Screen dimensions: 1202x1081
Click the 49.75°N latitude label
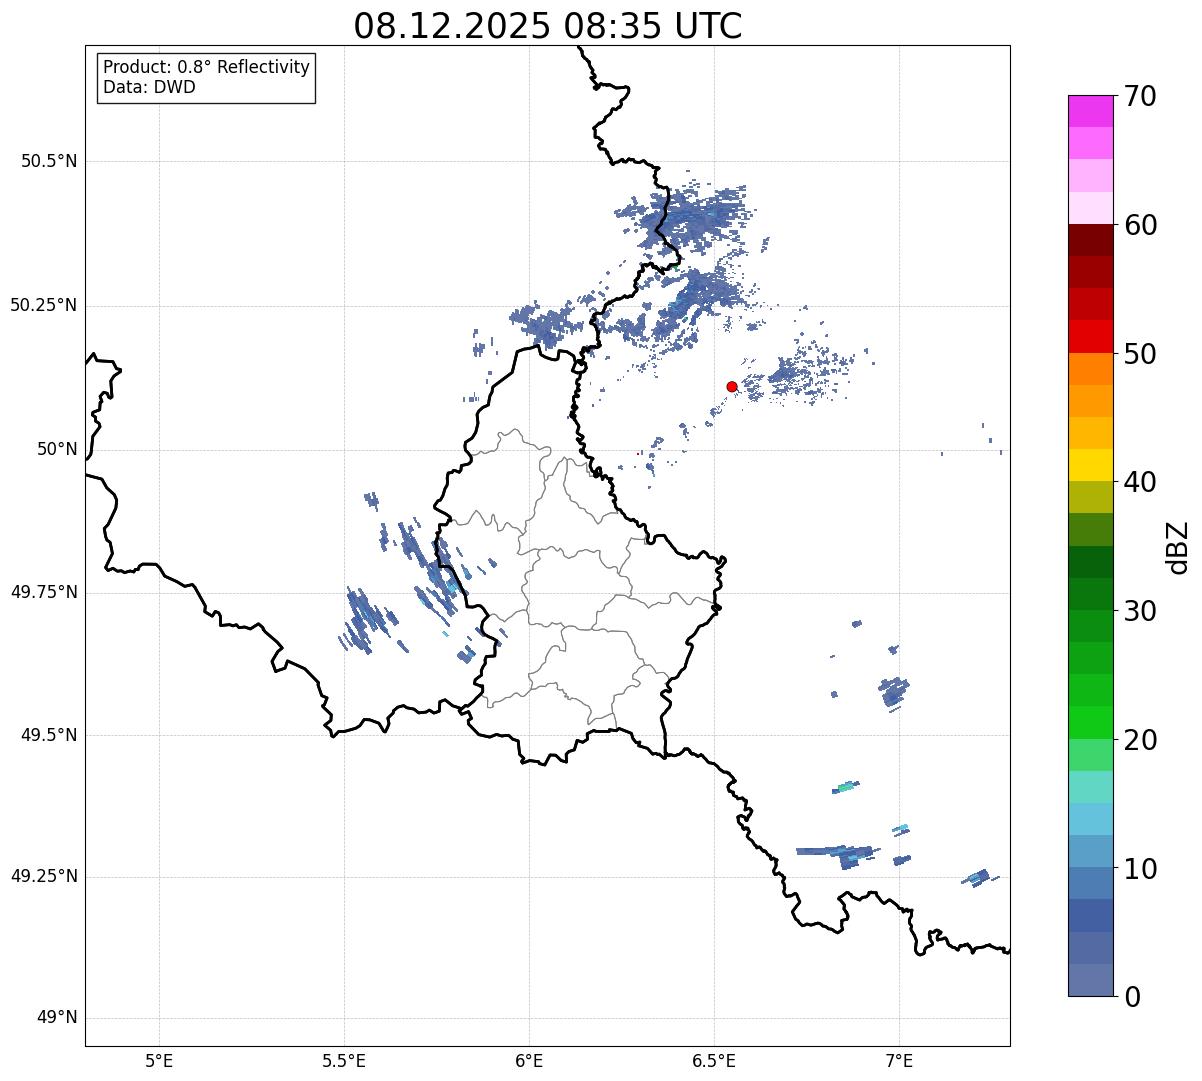(44, 592)
